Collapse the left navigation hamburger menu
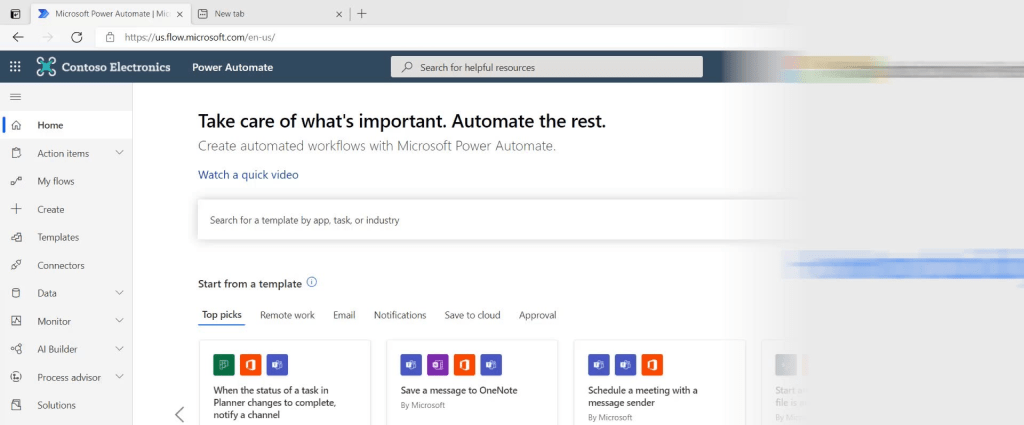The height and width of the screenshot is (425, 1024). point(16,97)
